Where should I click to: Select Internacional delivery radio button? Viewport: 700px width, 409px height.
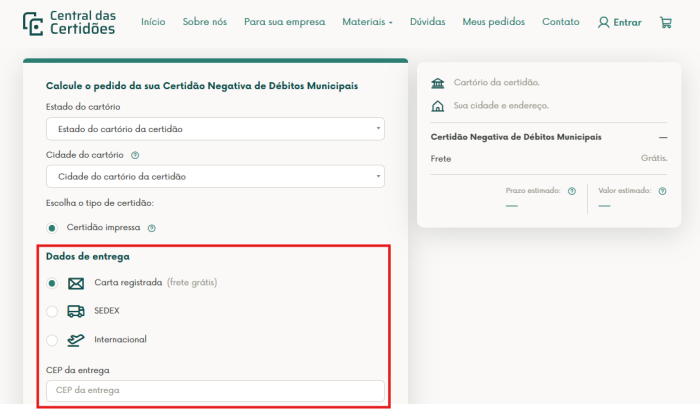point(52,340)
